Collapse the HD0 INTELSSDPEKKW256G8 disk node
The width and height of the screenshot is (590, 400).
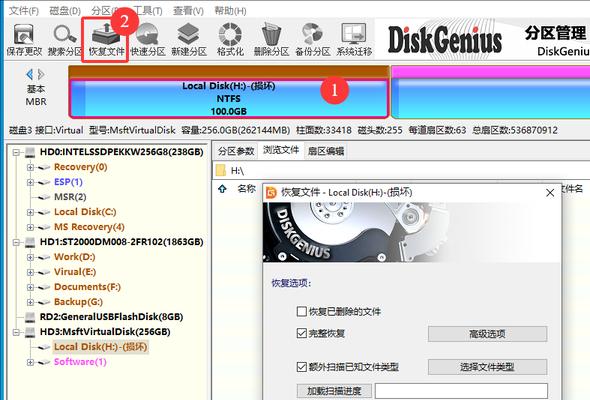pyautogui.click(x=16, y=152)
